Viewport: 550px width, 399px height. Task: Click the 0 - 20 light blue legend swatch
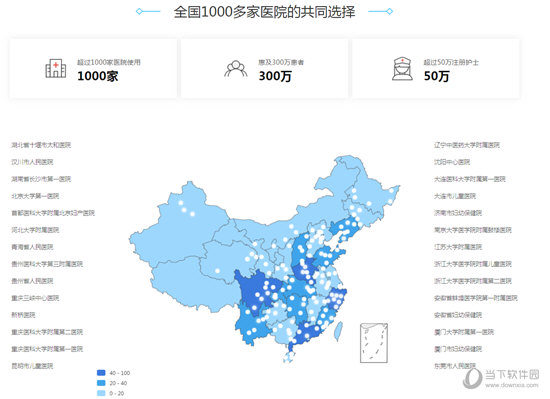(x=101, y=393)
